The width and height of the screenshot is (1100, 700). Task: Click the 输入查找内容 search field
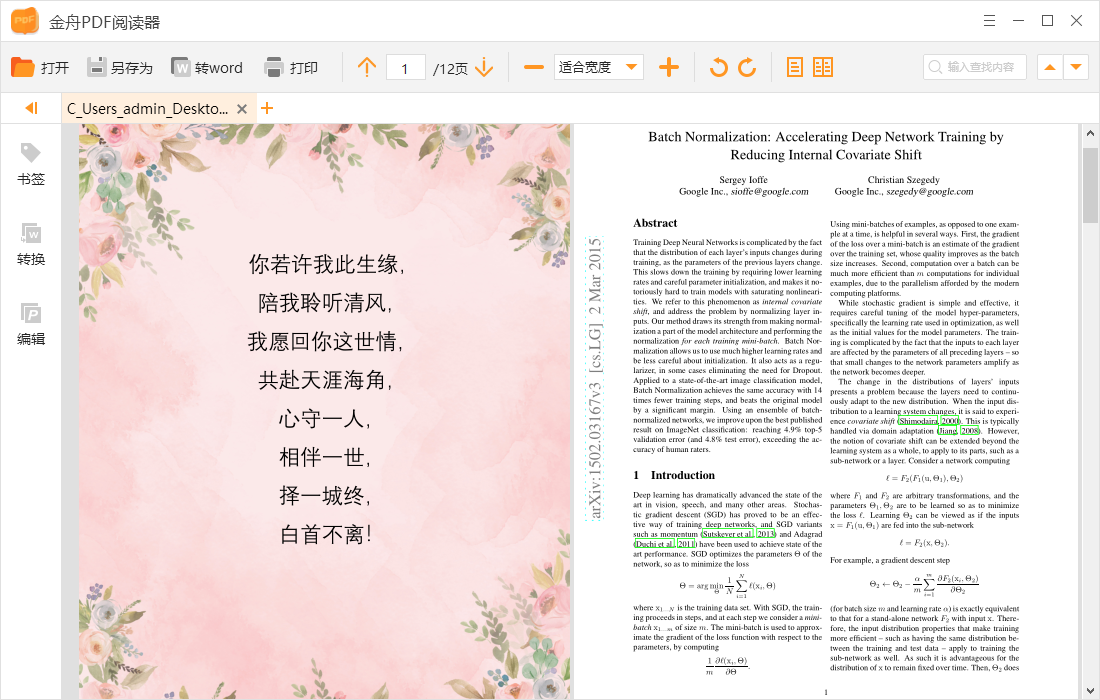tap(975, 67)
